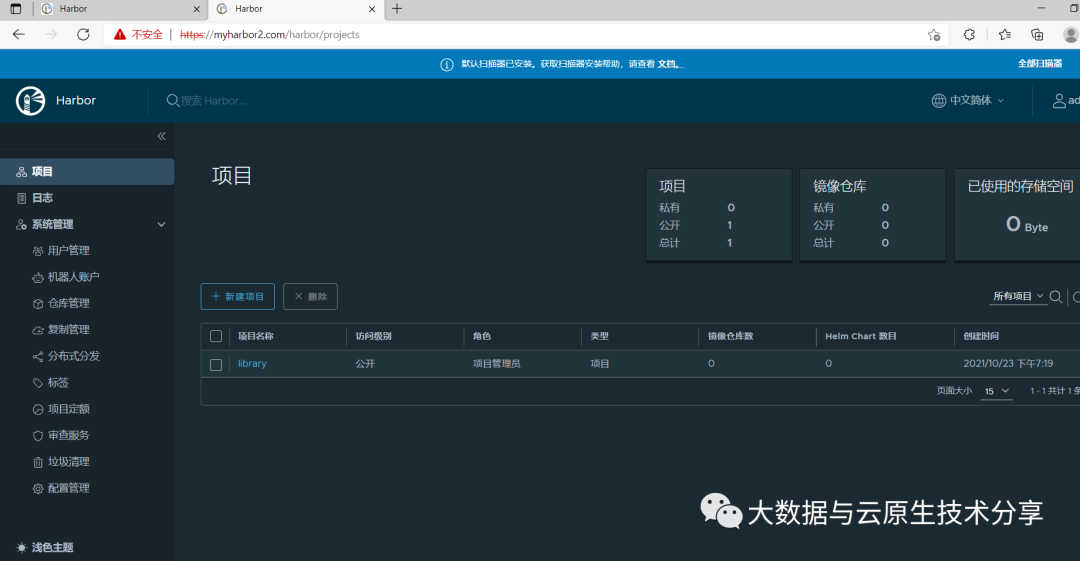Image resolution: width=1080 pixels, height=561 pixels.
Task: Sort by 创建时间 column header
Action: point(982,336)
